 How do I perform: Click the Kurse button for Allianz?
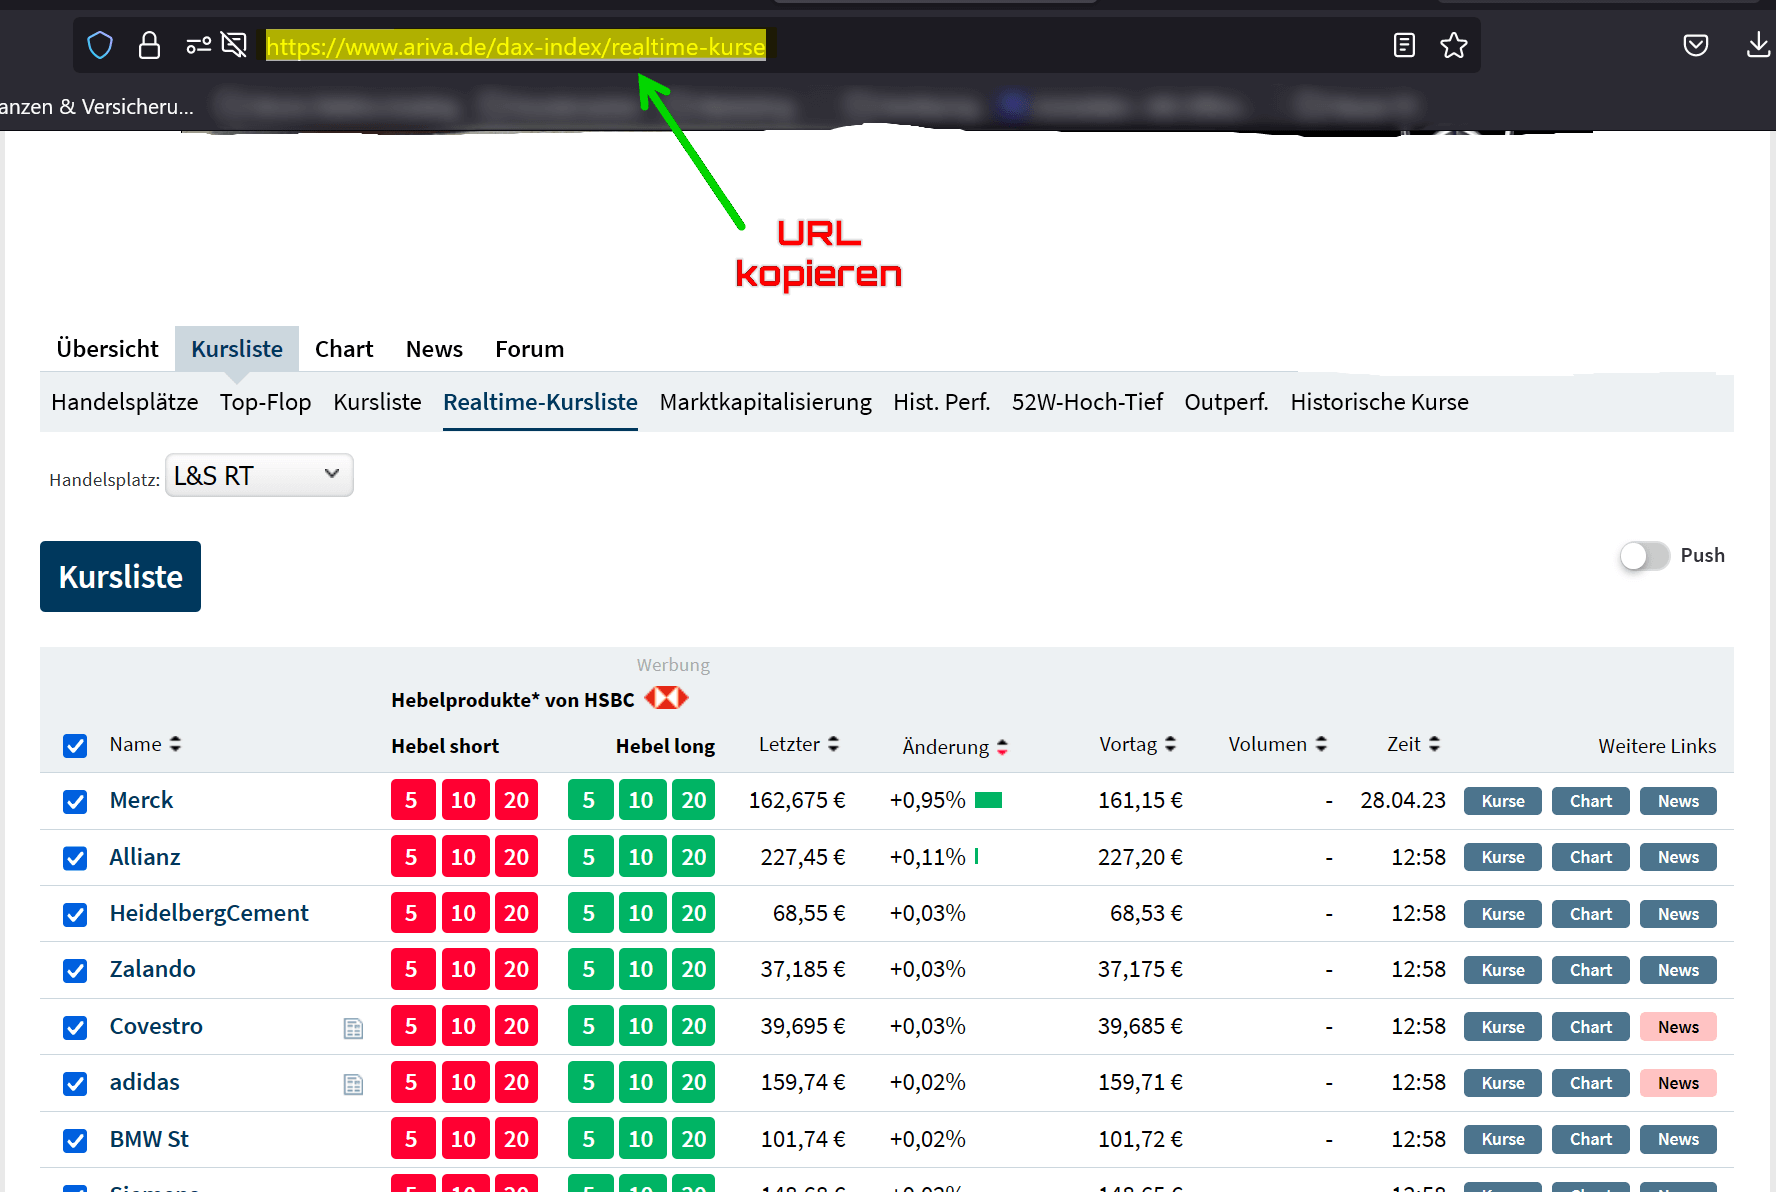1503,857
